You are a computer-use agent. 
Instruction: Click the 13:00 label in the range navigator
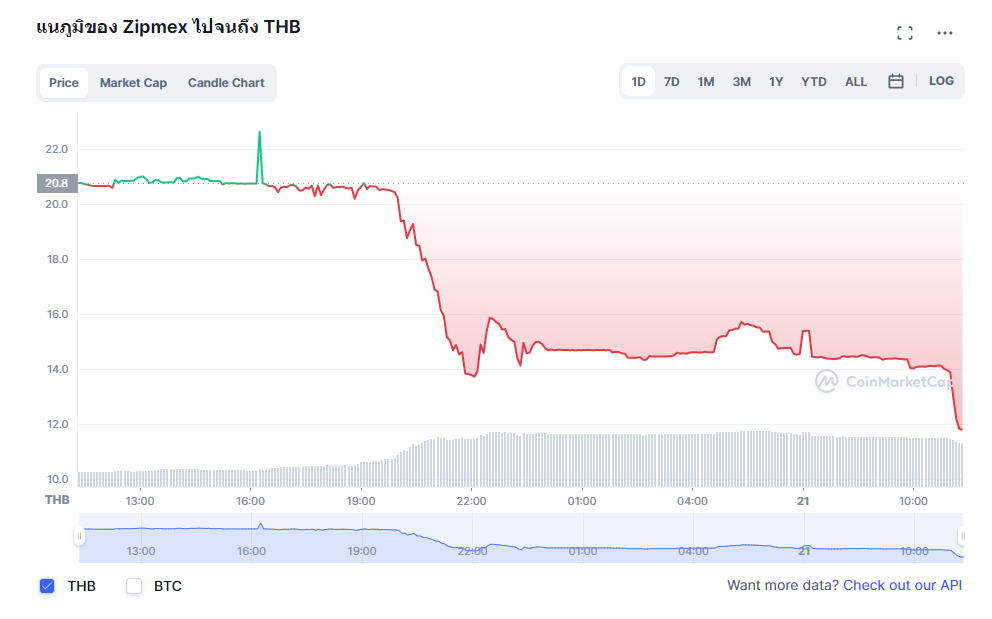[x=140, y=551]
